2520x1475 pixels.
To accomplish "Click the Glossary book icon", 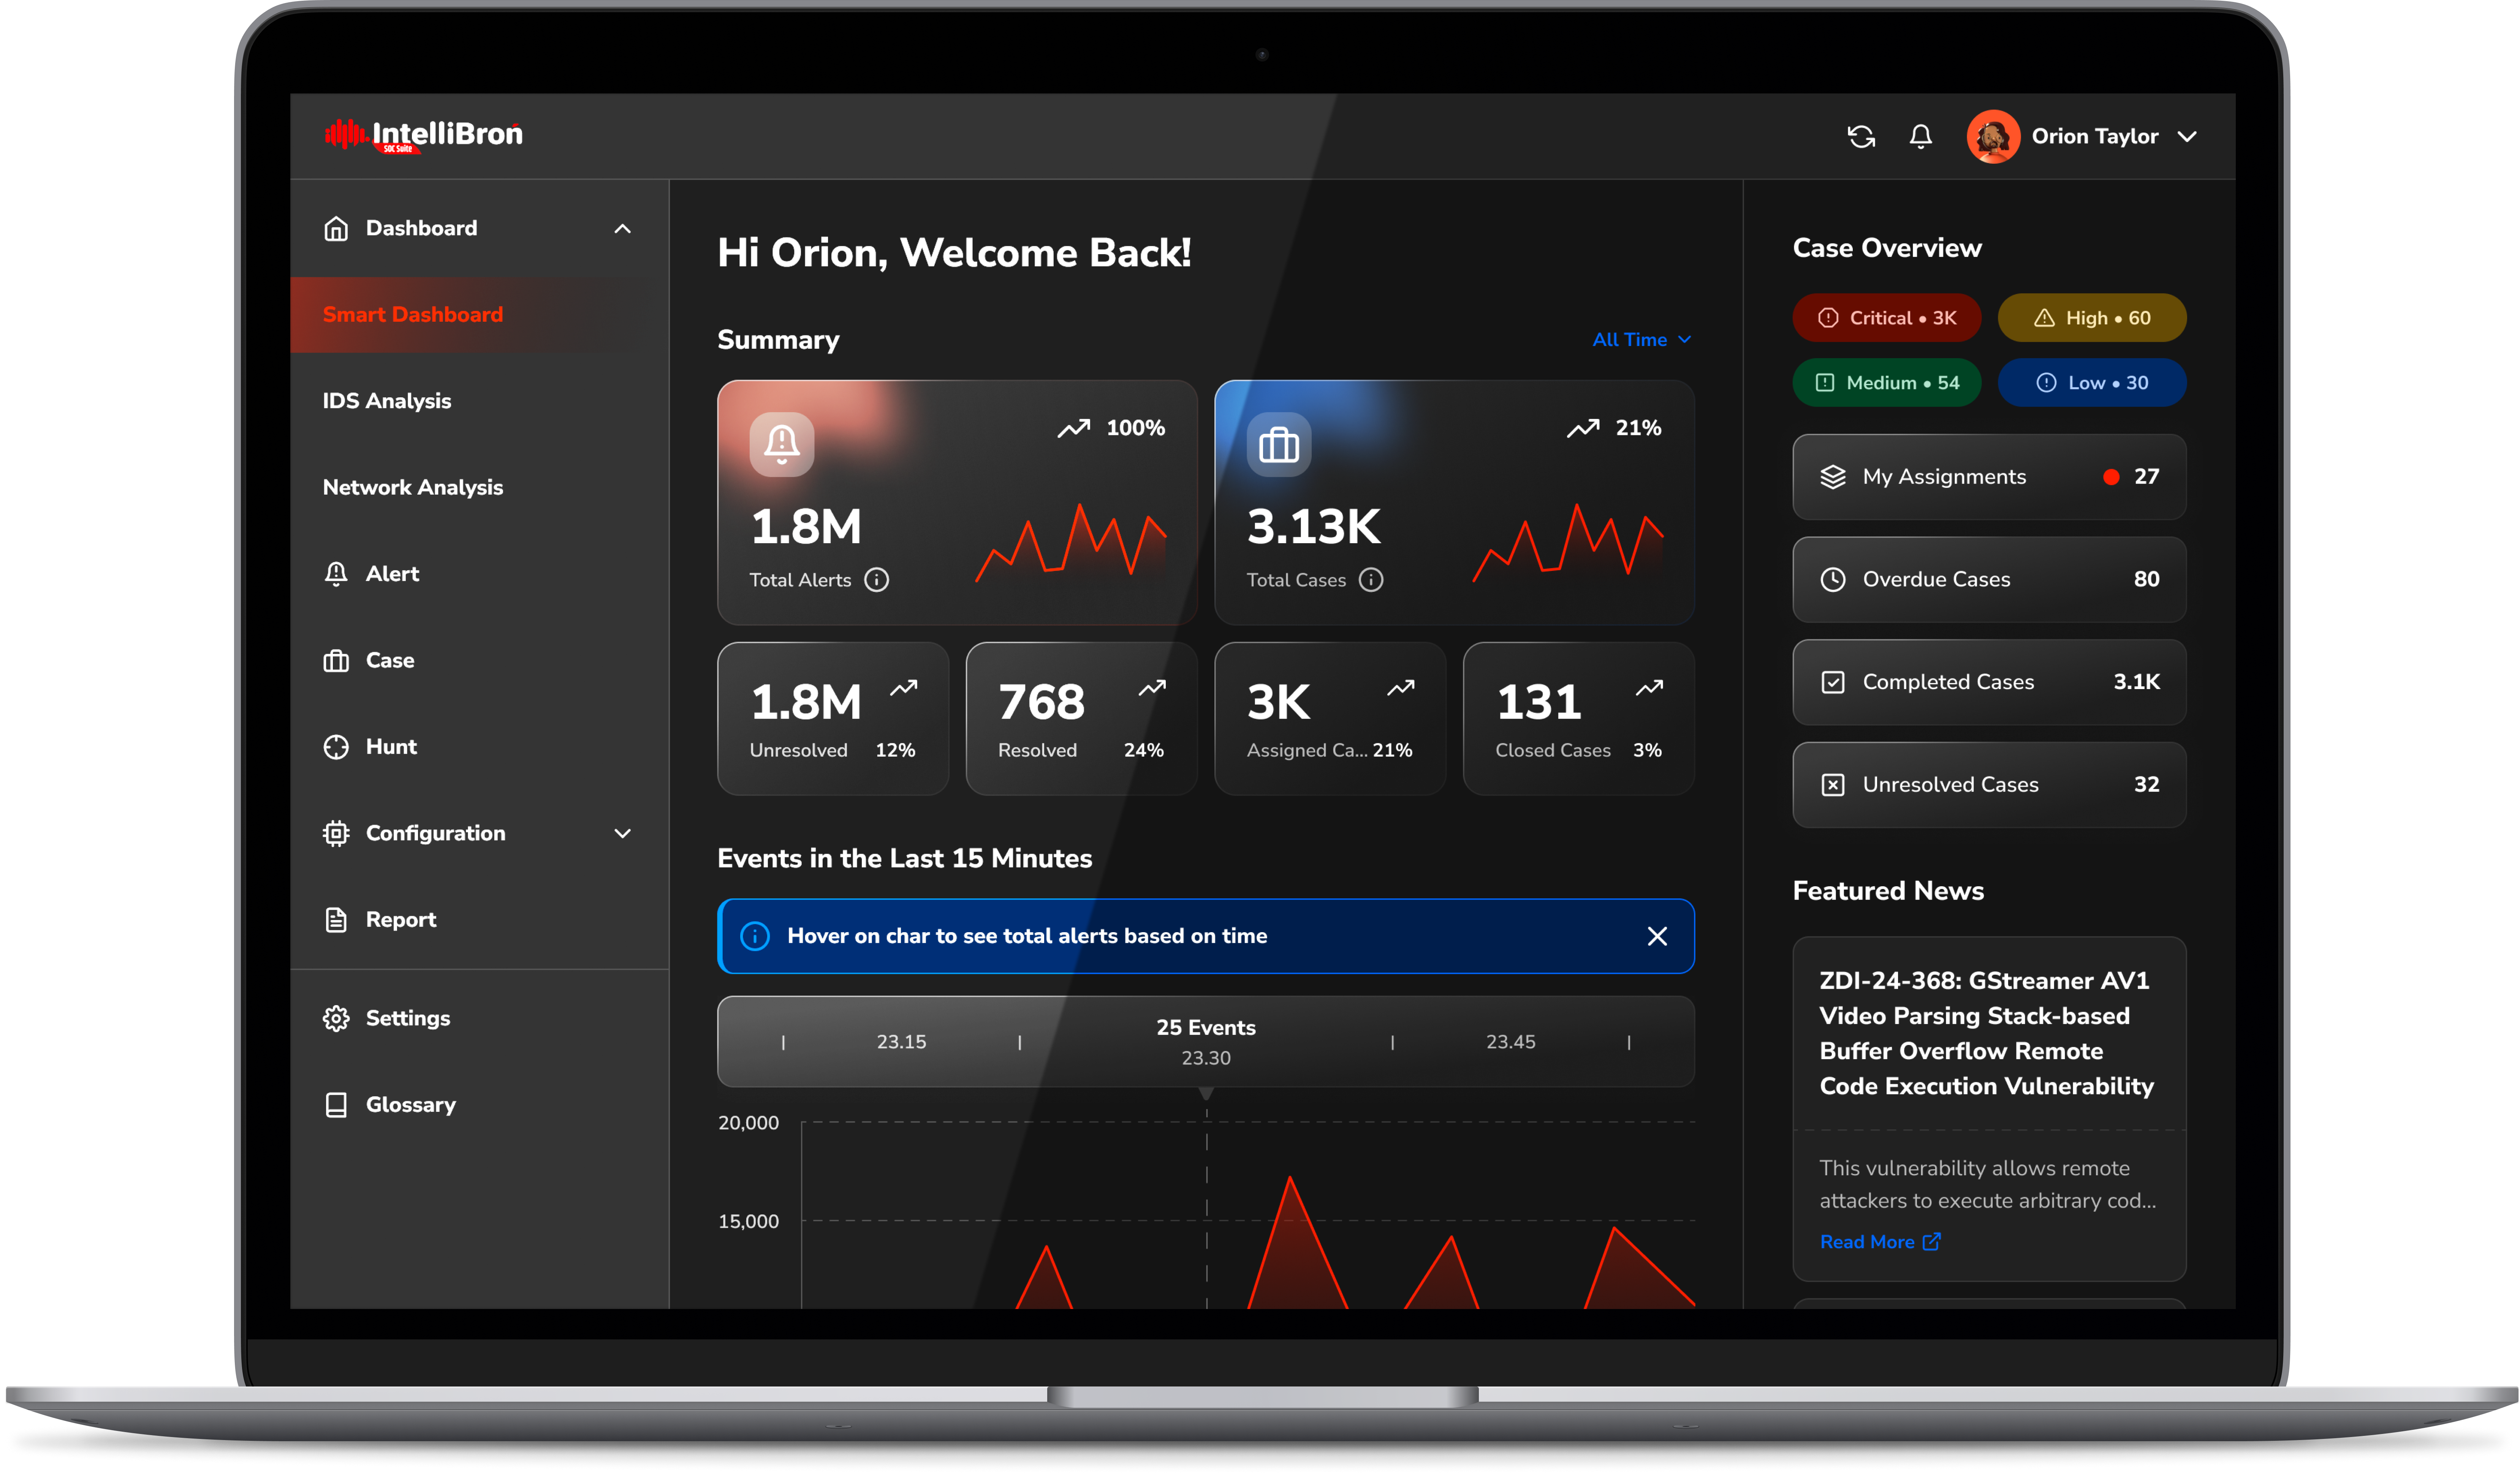I will point(336,1105).
